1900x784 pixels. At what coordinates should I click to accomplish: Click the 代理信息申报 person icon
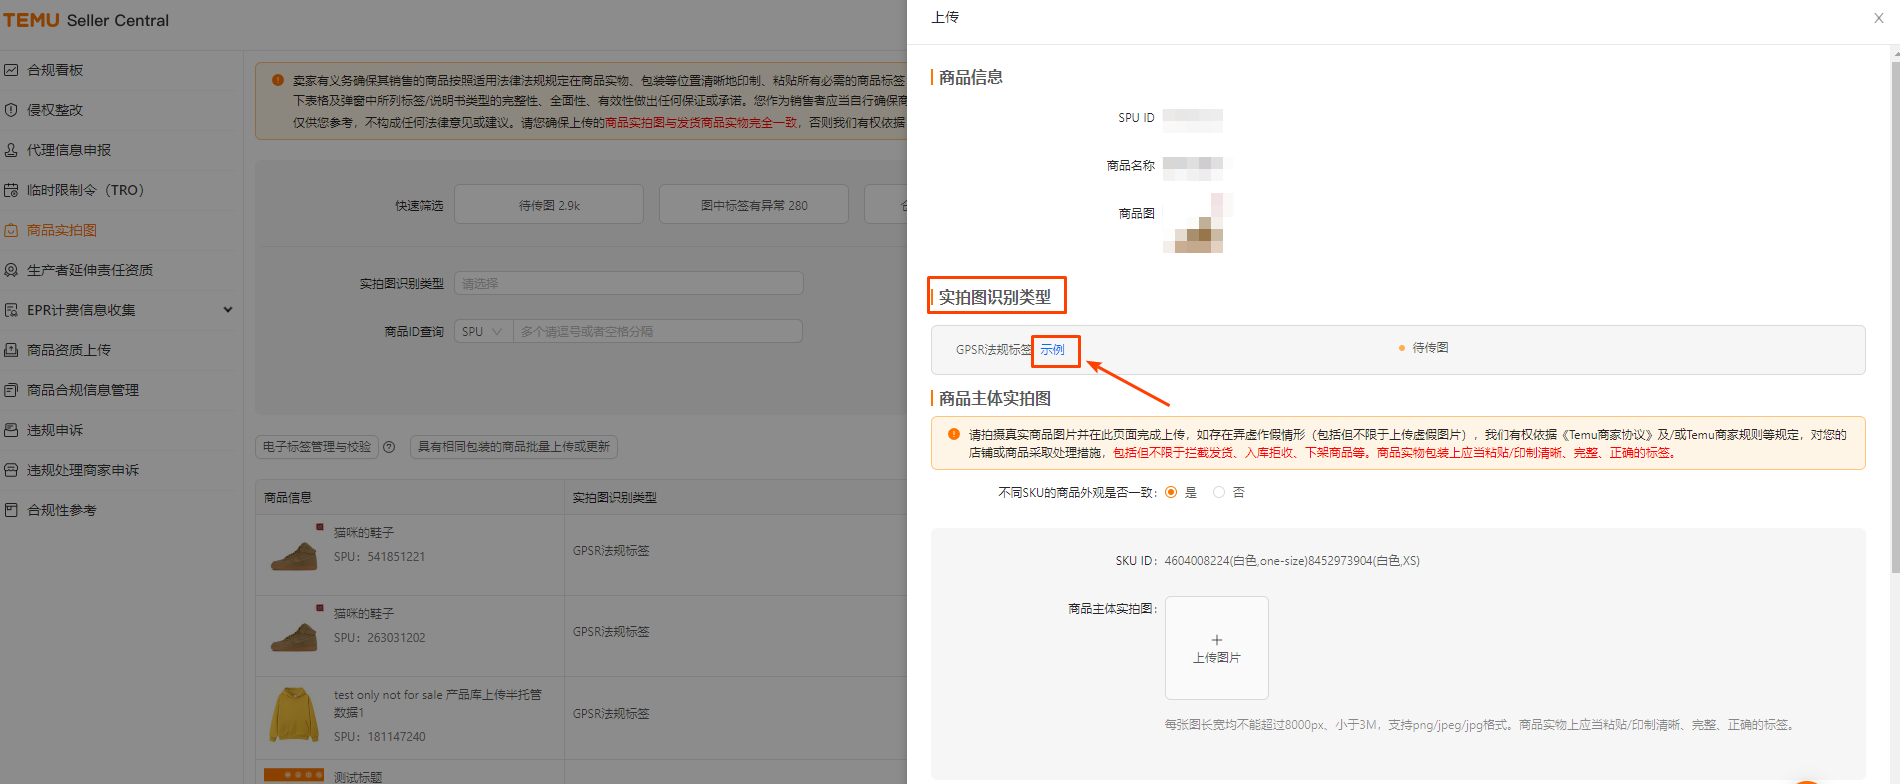11,150
